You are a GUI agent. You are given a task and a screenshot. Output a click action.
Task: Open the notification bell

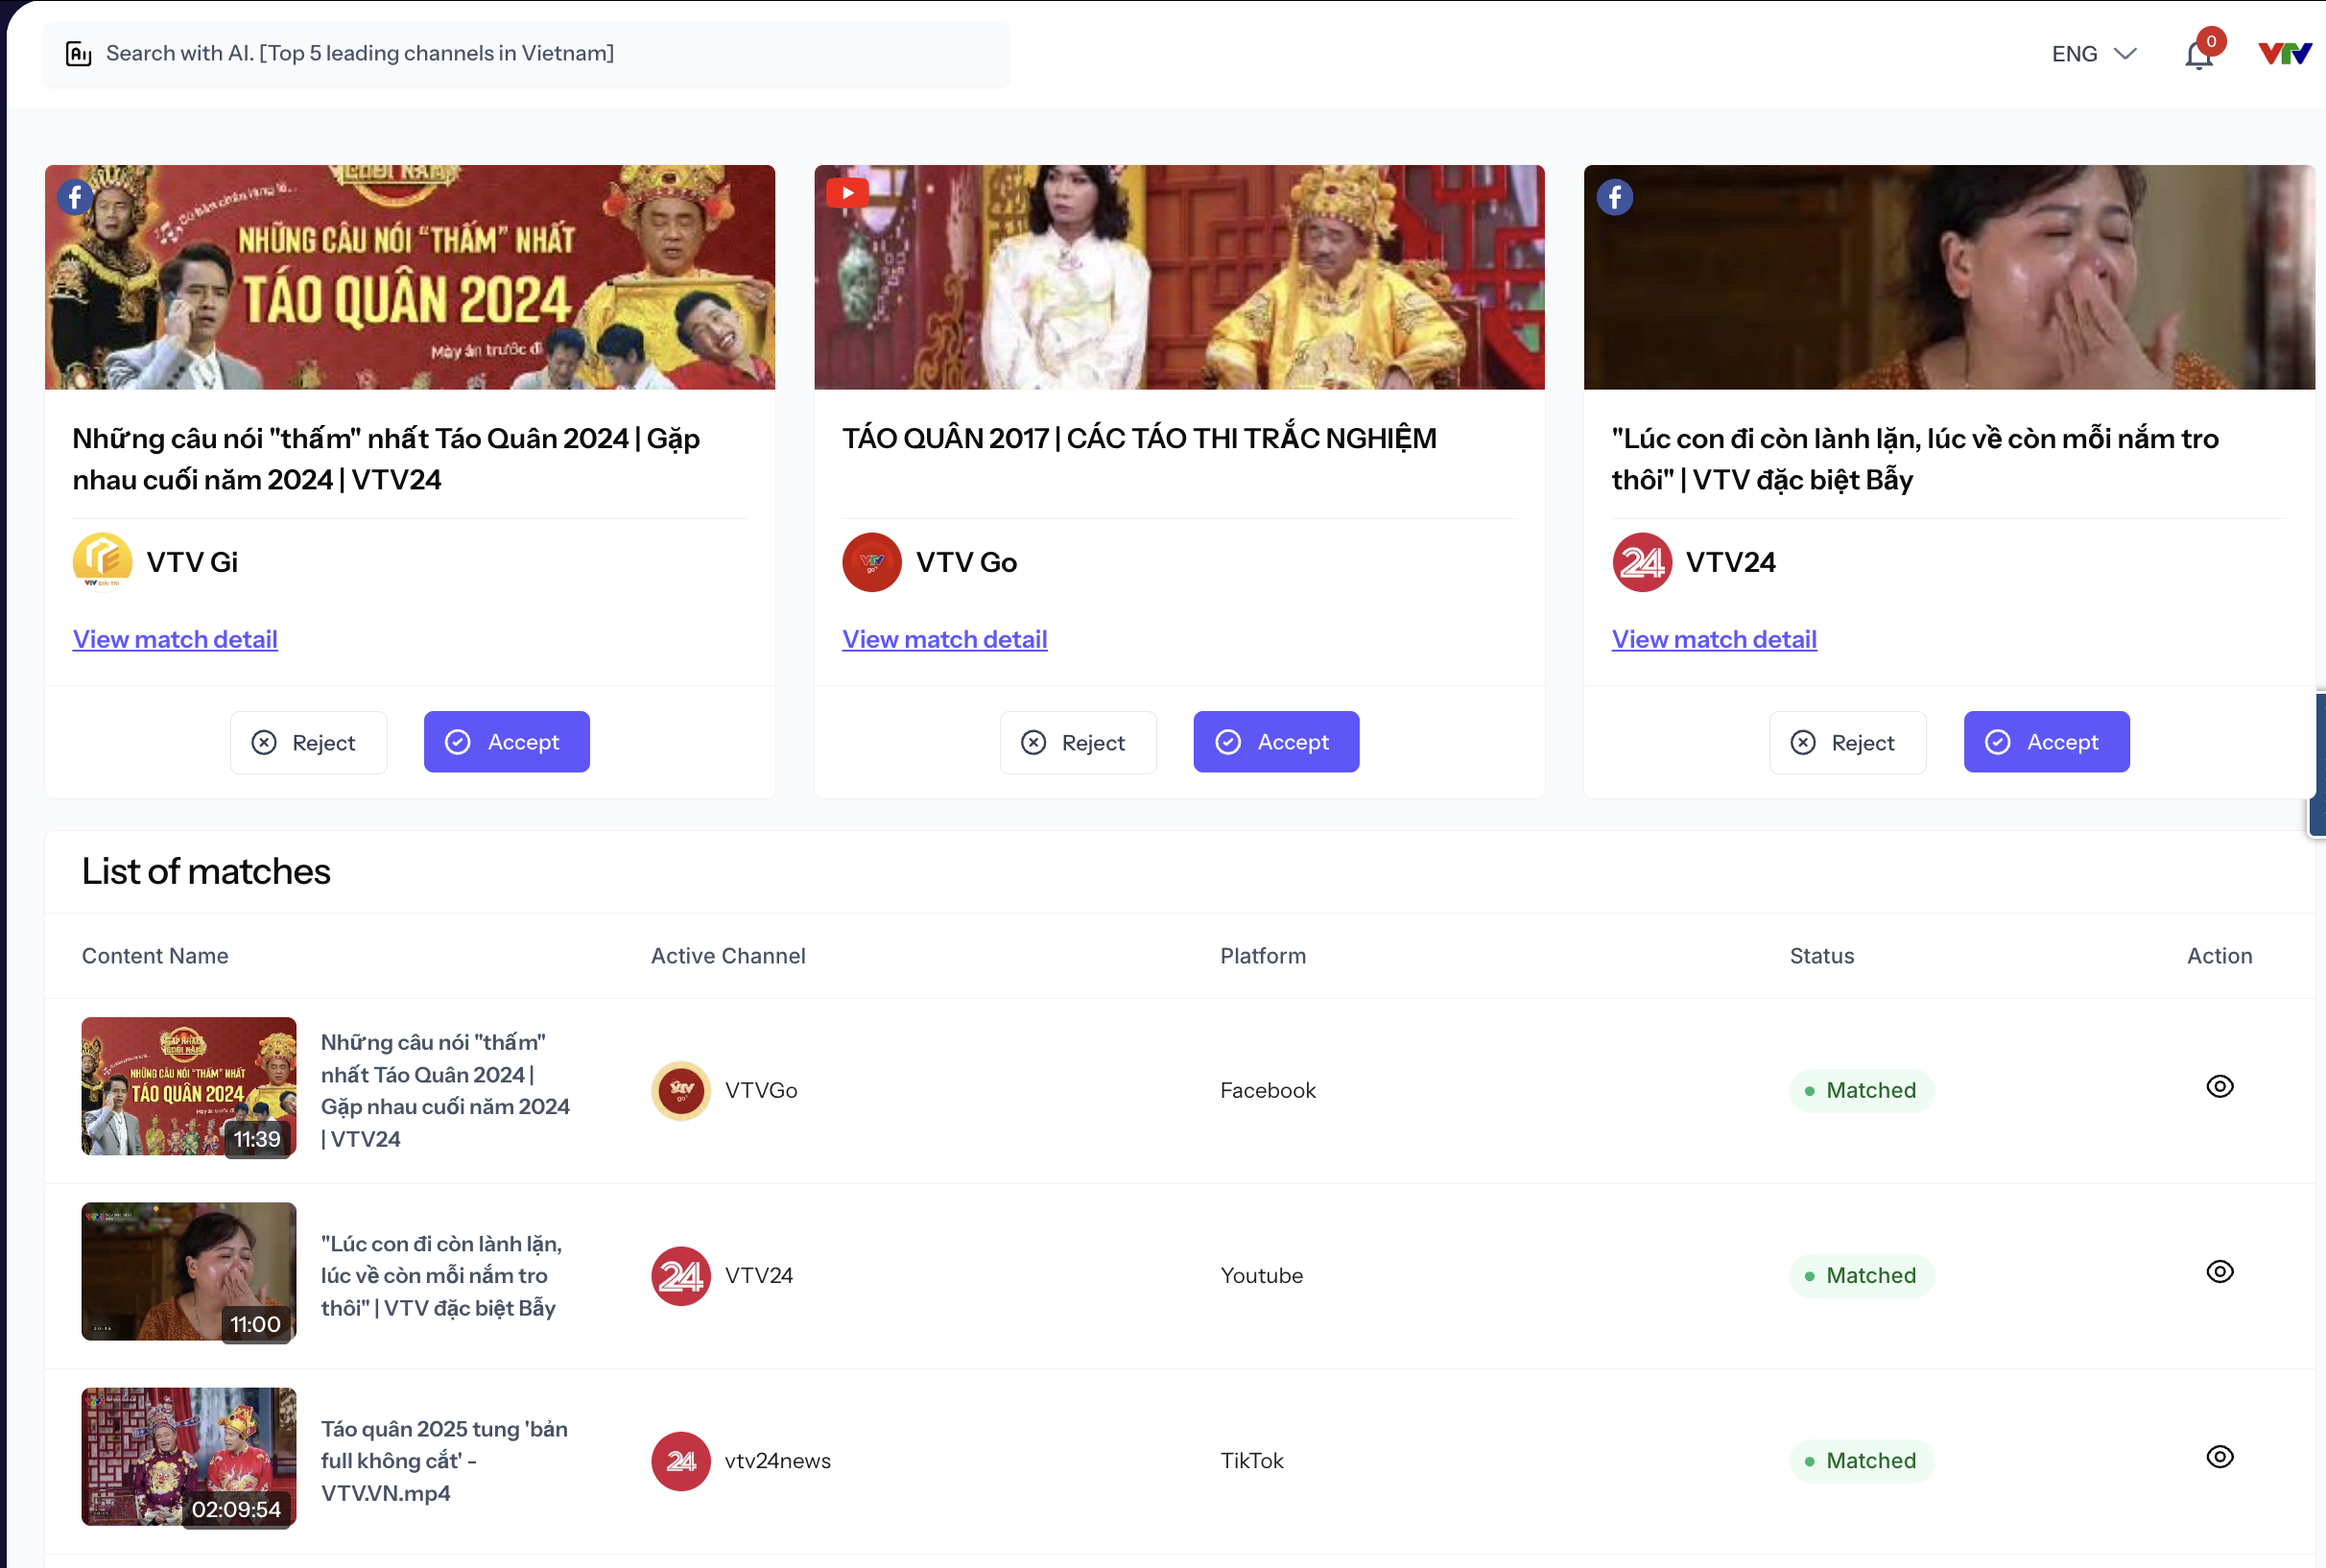click(2198, 53)
